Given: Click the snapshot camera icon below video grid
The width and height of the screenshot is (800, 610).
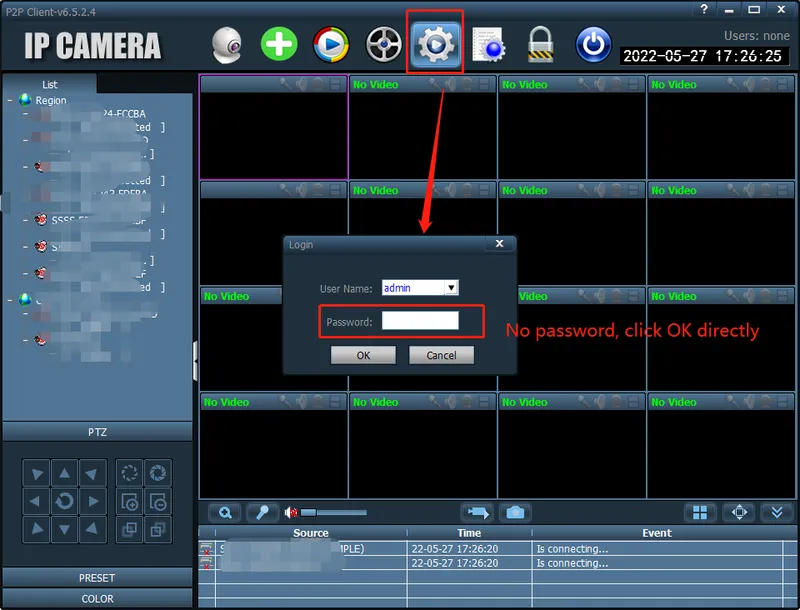Looking at the screenshot, I should click(x=514, y=512).
